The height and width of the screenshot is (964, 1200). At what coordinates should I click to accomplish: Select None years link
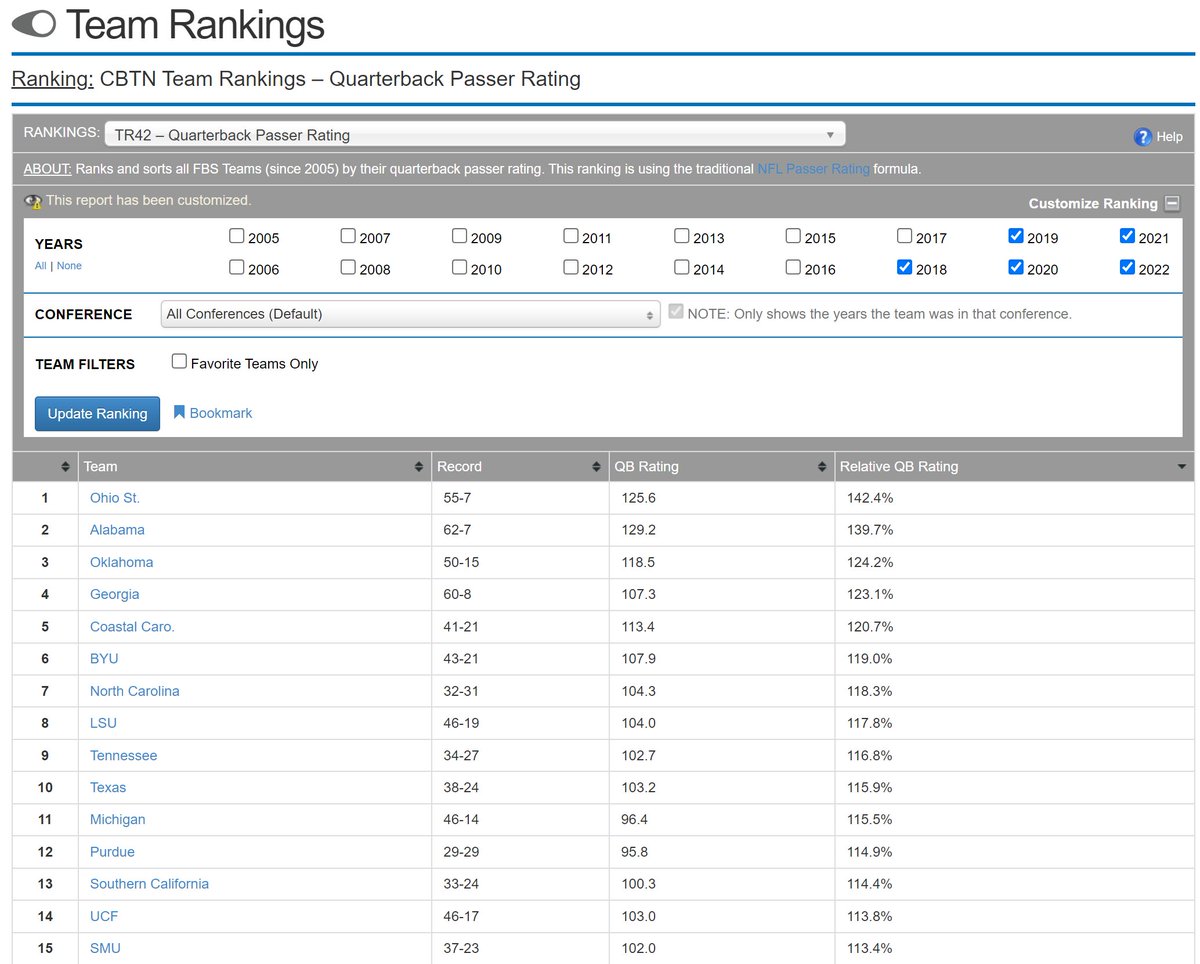pyautogui.click(x=69, y=266)
